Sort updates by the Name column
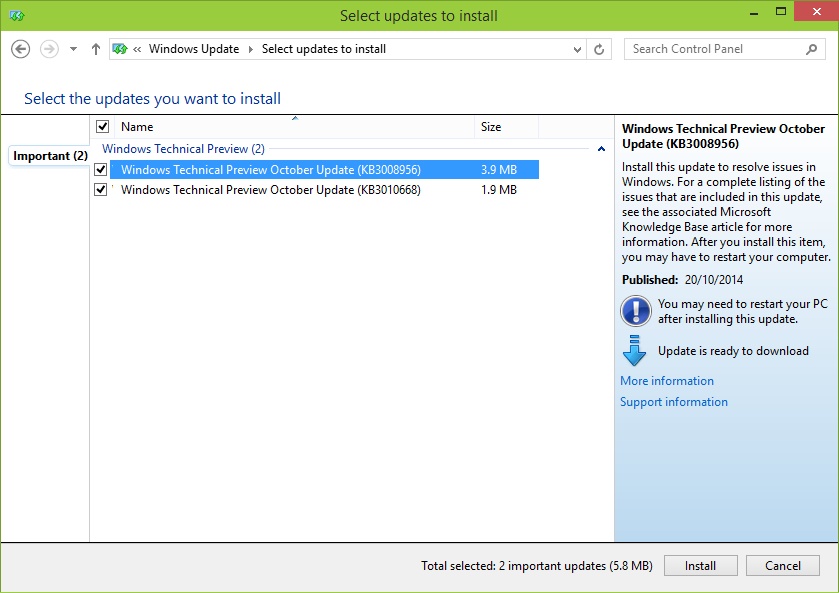The height and width of the screenshot is (593, 839). click(x=294, y=127)
